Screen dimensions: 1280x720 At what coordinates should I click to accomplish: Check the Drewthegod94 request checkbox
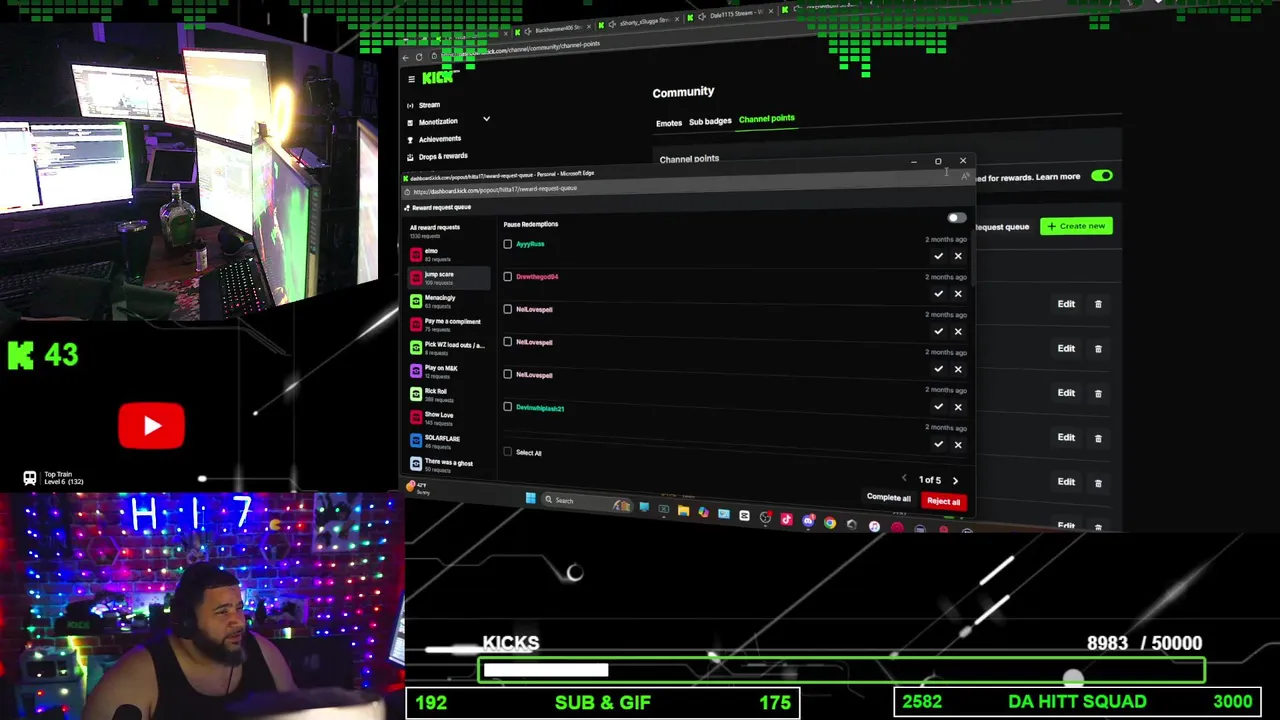click(508, 277)
